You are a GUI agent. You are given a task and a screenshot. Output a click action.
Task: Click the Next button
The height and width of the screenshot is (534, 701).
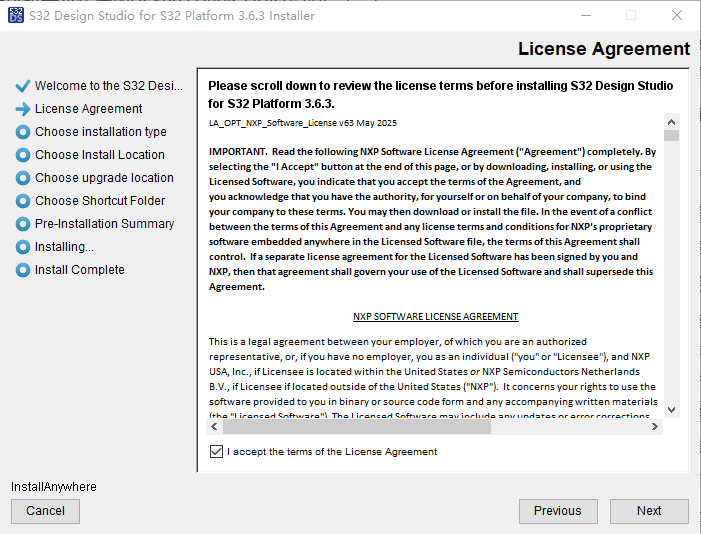[x=649, y=511]
